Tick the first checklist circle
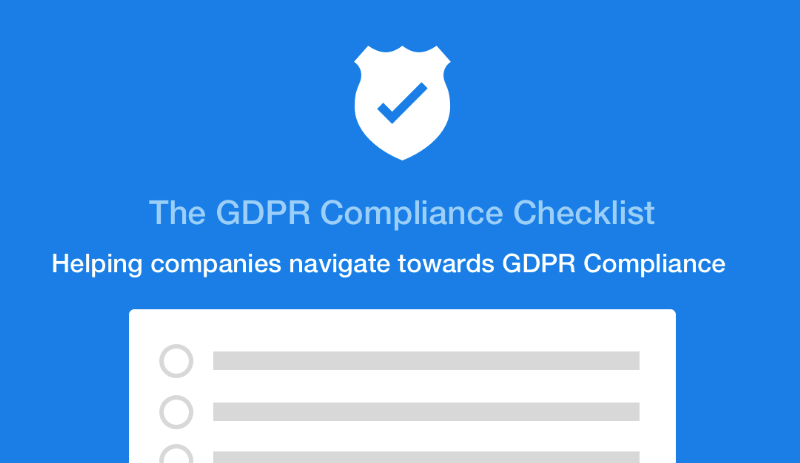 [x=176, y=361]
